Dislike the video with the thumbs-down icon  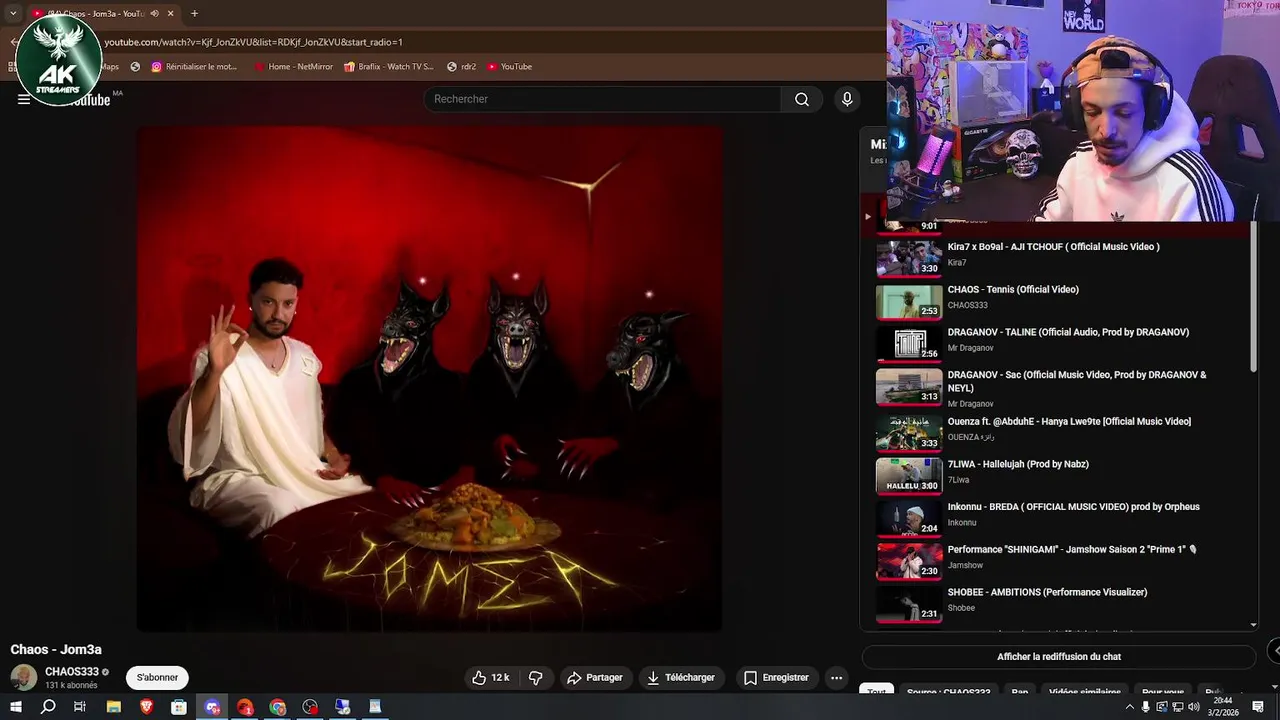(536, 677)
